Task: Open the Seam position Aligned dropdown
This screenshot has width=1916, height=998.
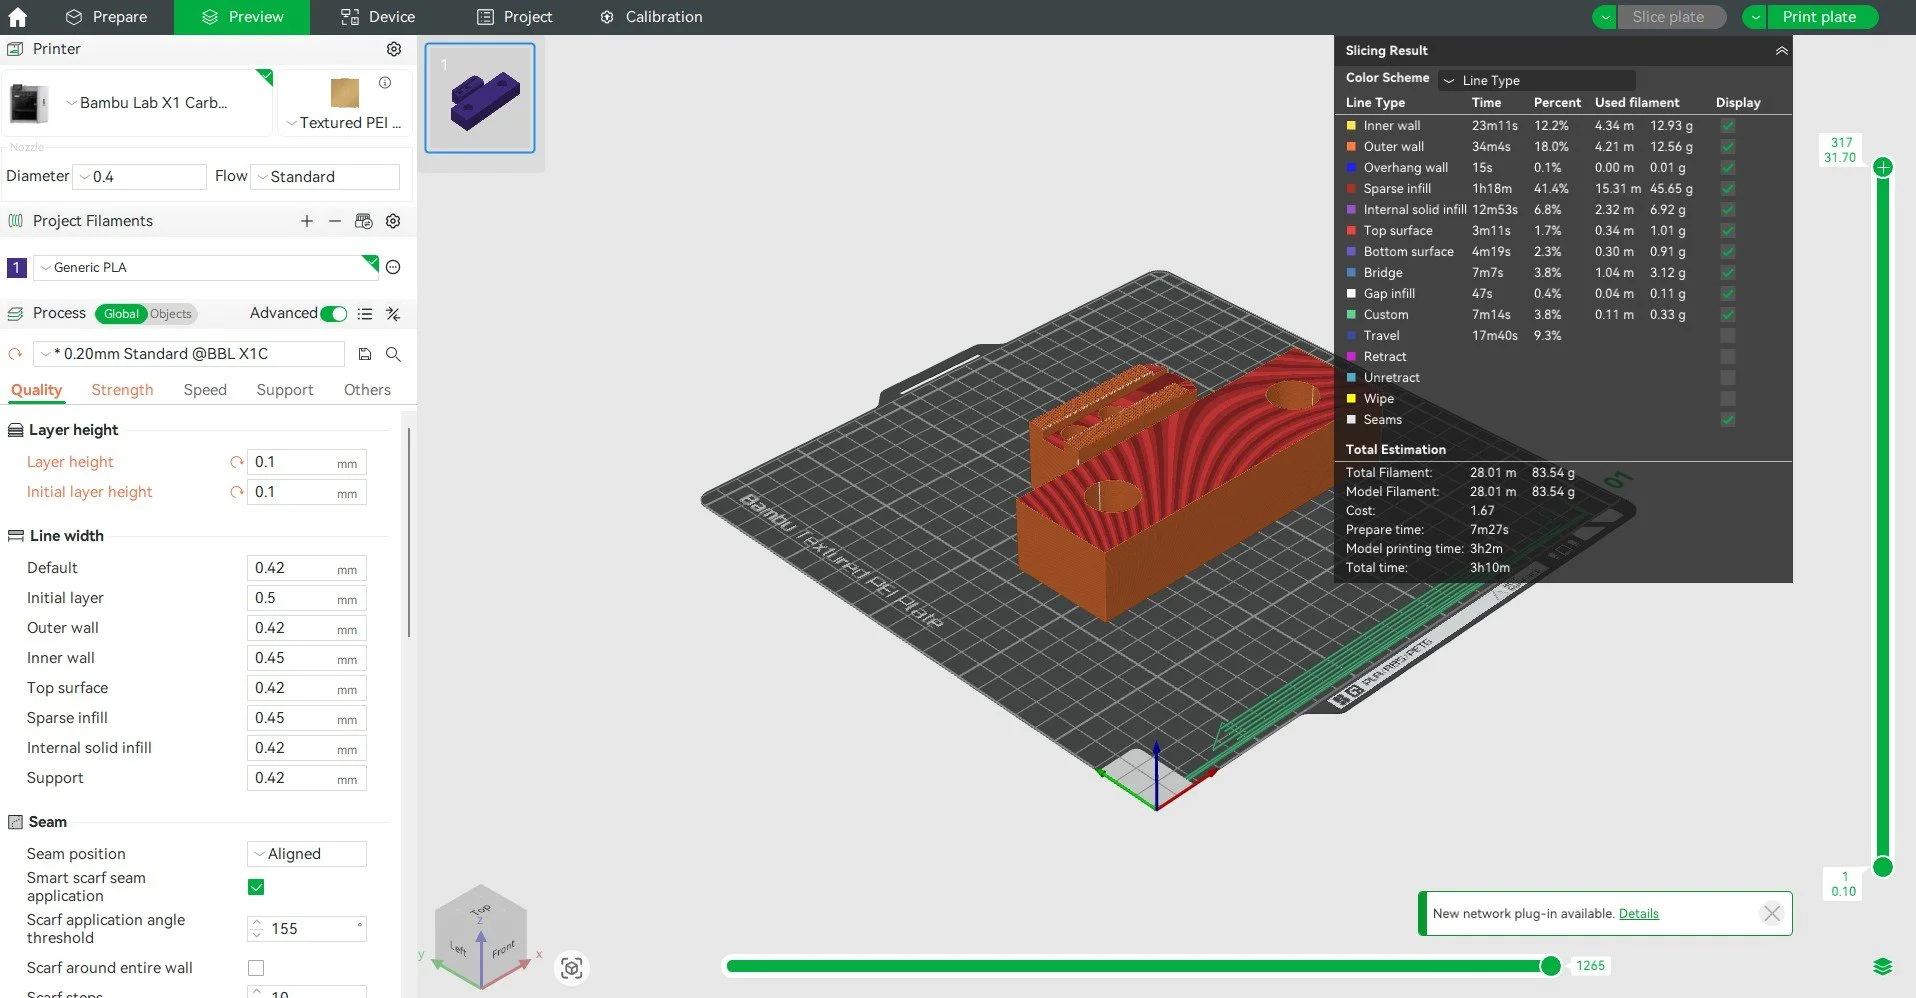Action: click(305, 854)
